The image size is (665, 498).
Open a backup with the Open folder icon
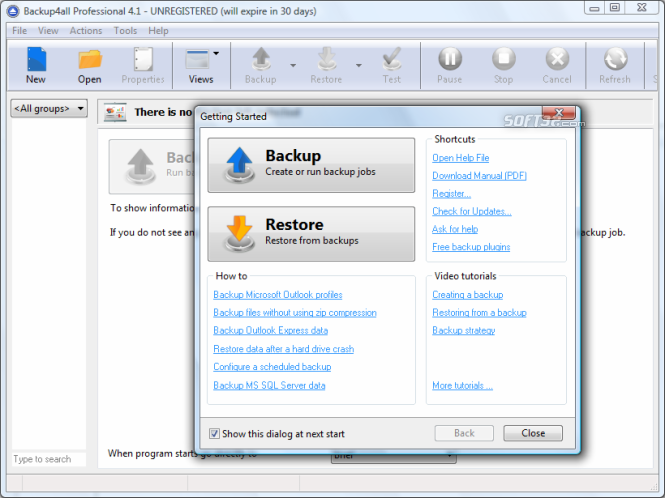pos(89,60)
